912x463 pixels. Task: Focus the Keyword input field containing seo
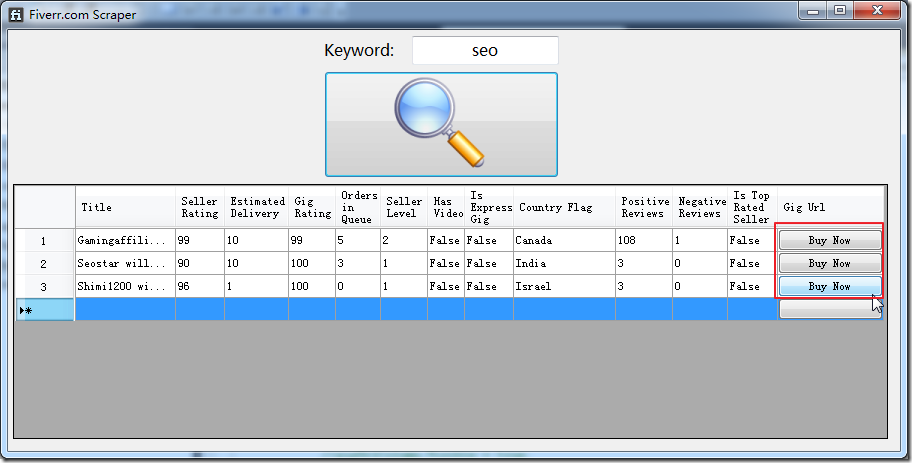coord(485,51)
